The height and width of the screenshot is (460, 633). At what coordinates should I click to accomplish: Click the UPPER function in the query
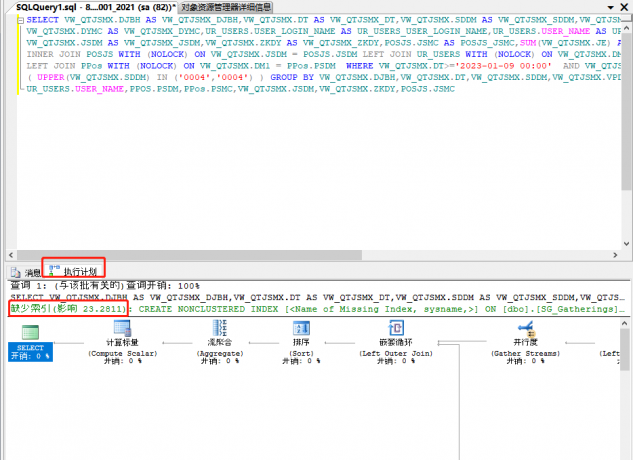[51, 77]
